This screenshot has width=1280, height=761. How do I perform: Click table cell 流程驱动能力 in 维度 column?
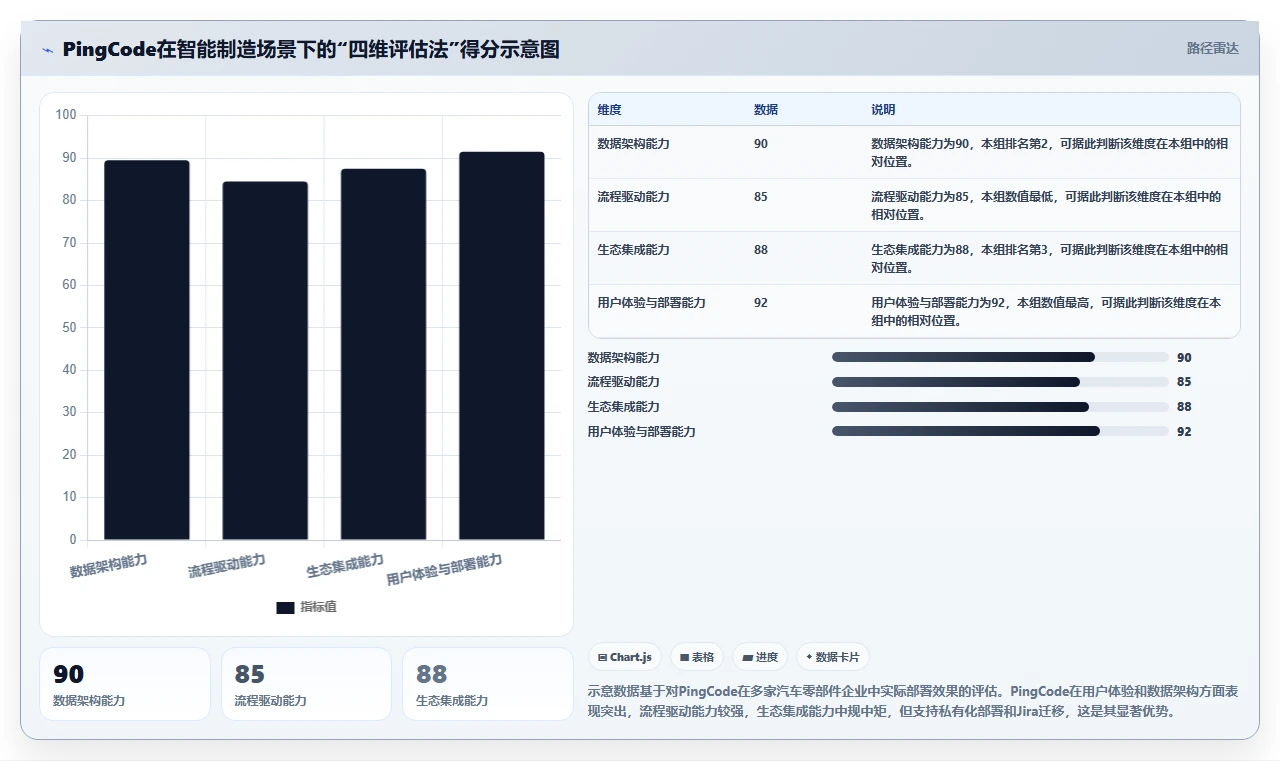pyautogui.click(x=633, y=197)
